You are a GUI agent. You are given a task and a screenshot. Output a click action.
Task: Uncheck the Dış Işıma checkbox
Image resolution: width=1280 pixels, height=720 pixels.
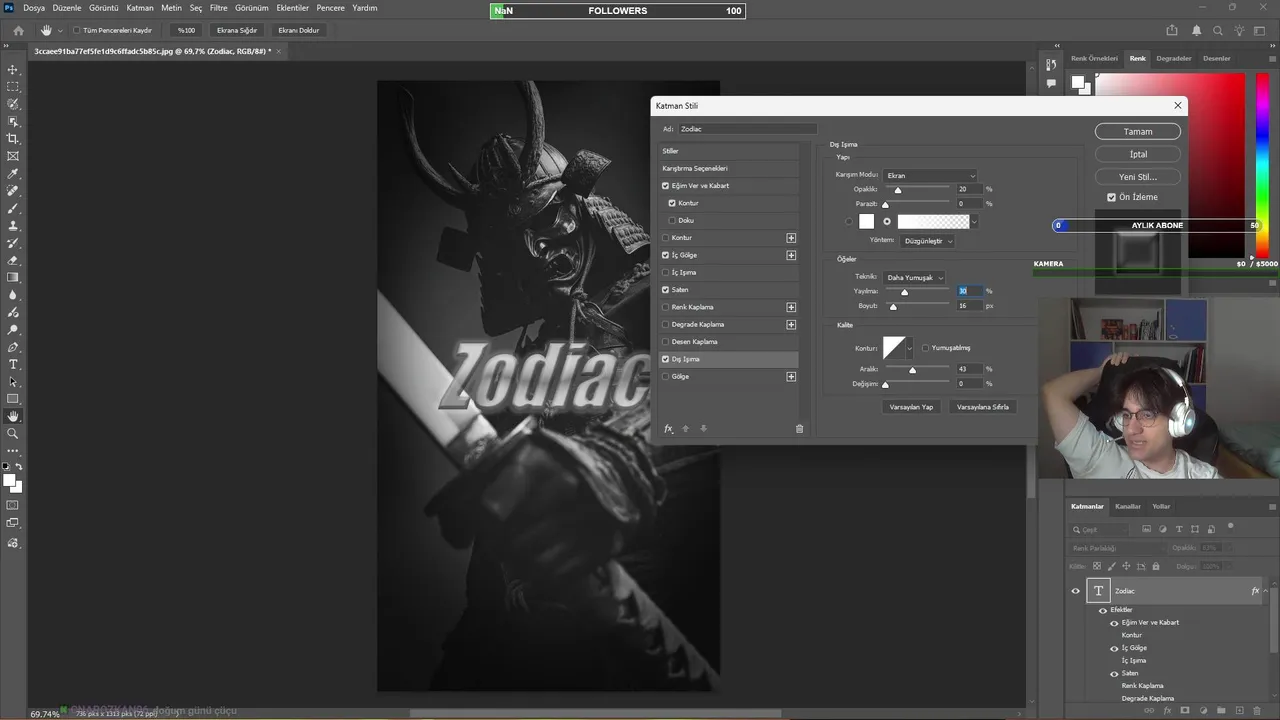(x=666, y=359)
